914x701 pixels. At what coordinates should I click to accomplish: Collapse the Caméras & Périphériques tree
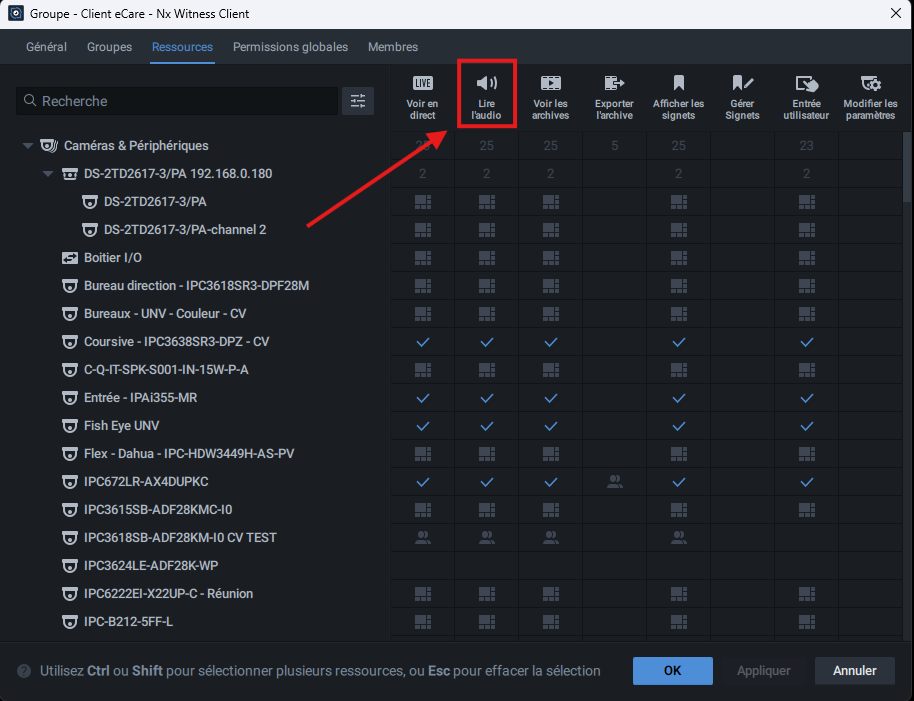pyautogui.click(x=28, y=146)
